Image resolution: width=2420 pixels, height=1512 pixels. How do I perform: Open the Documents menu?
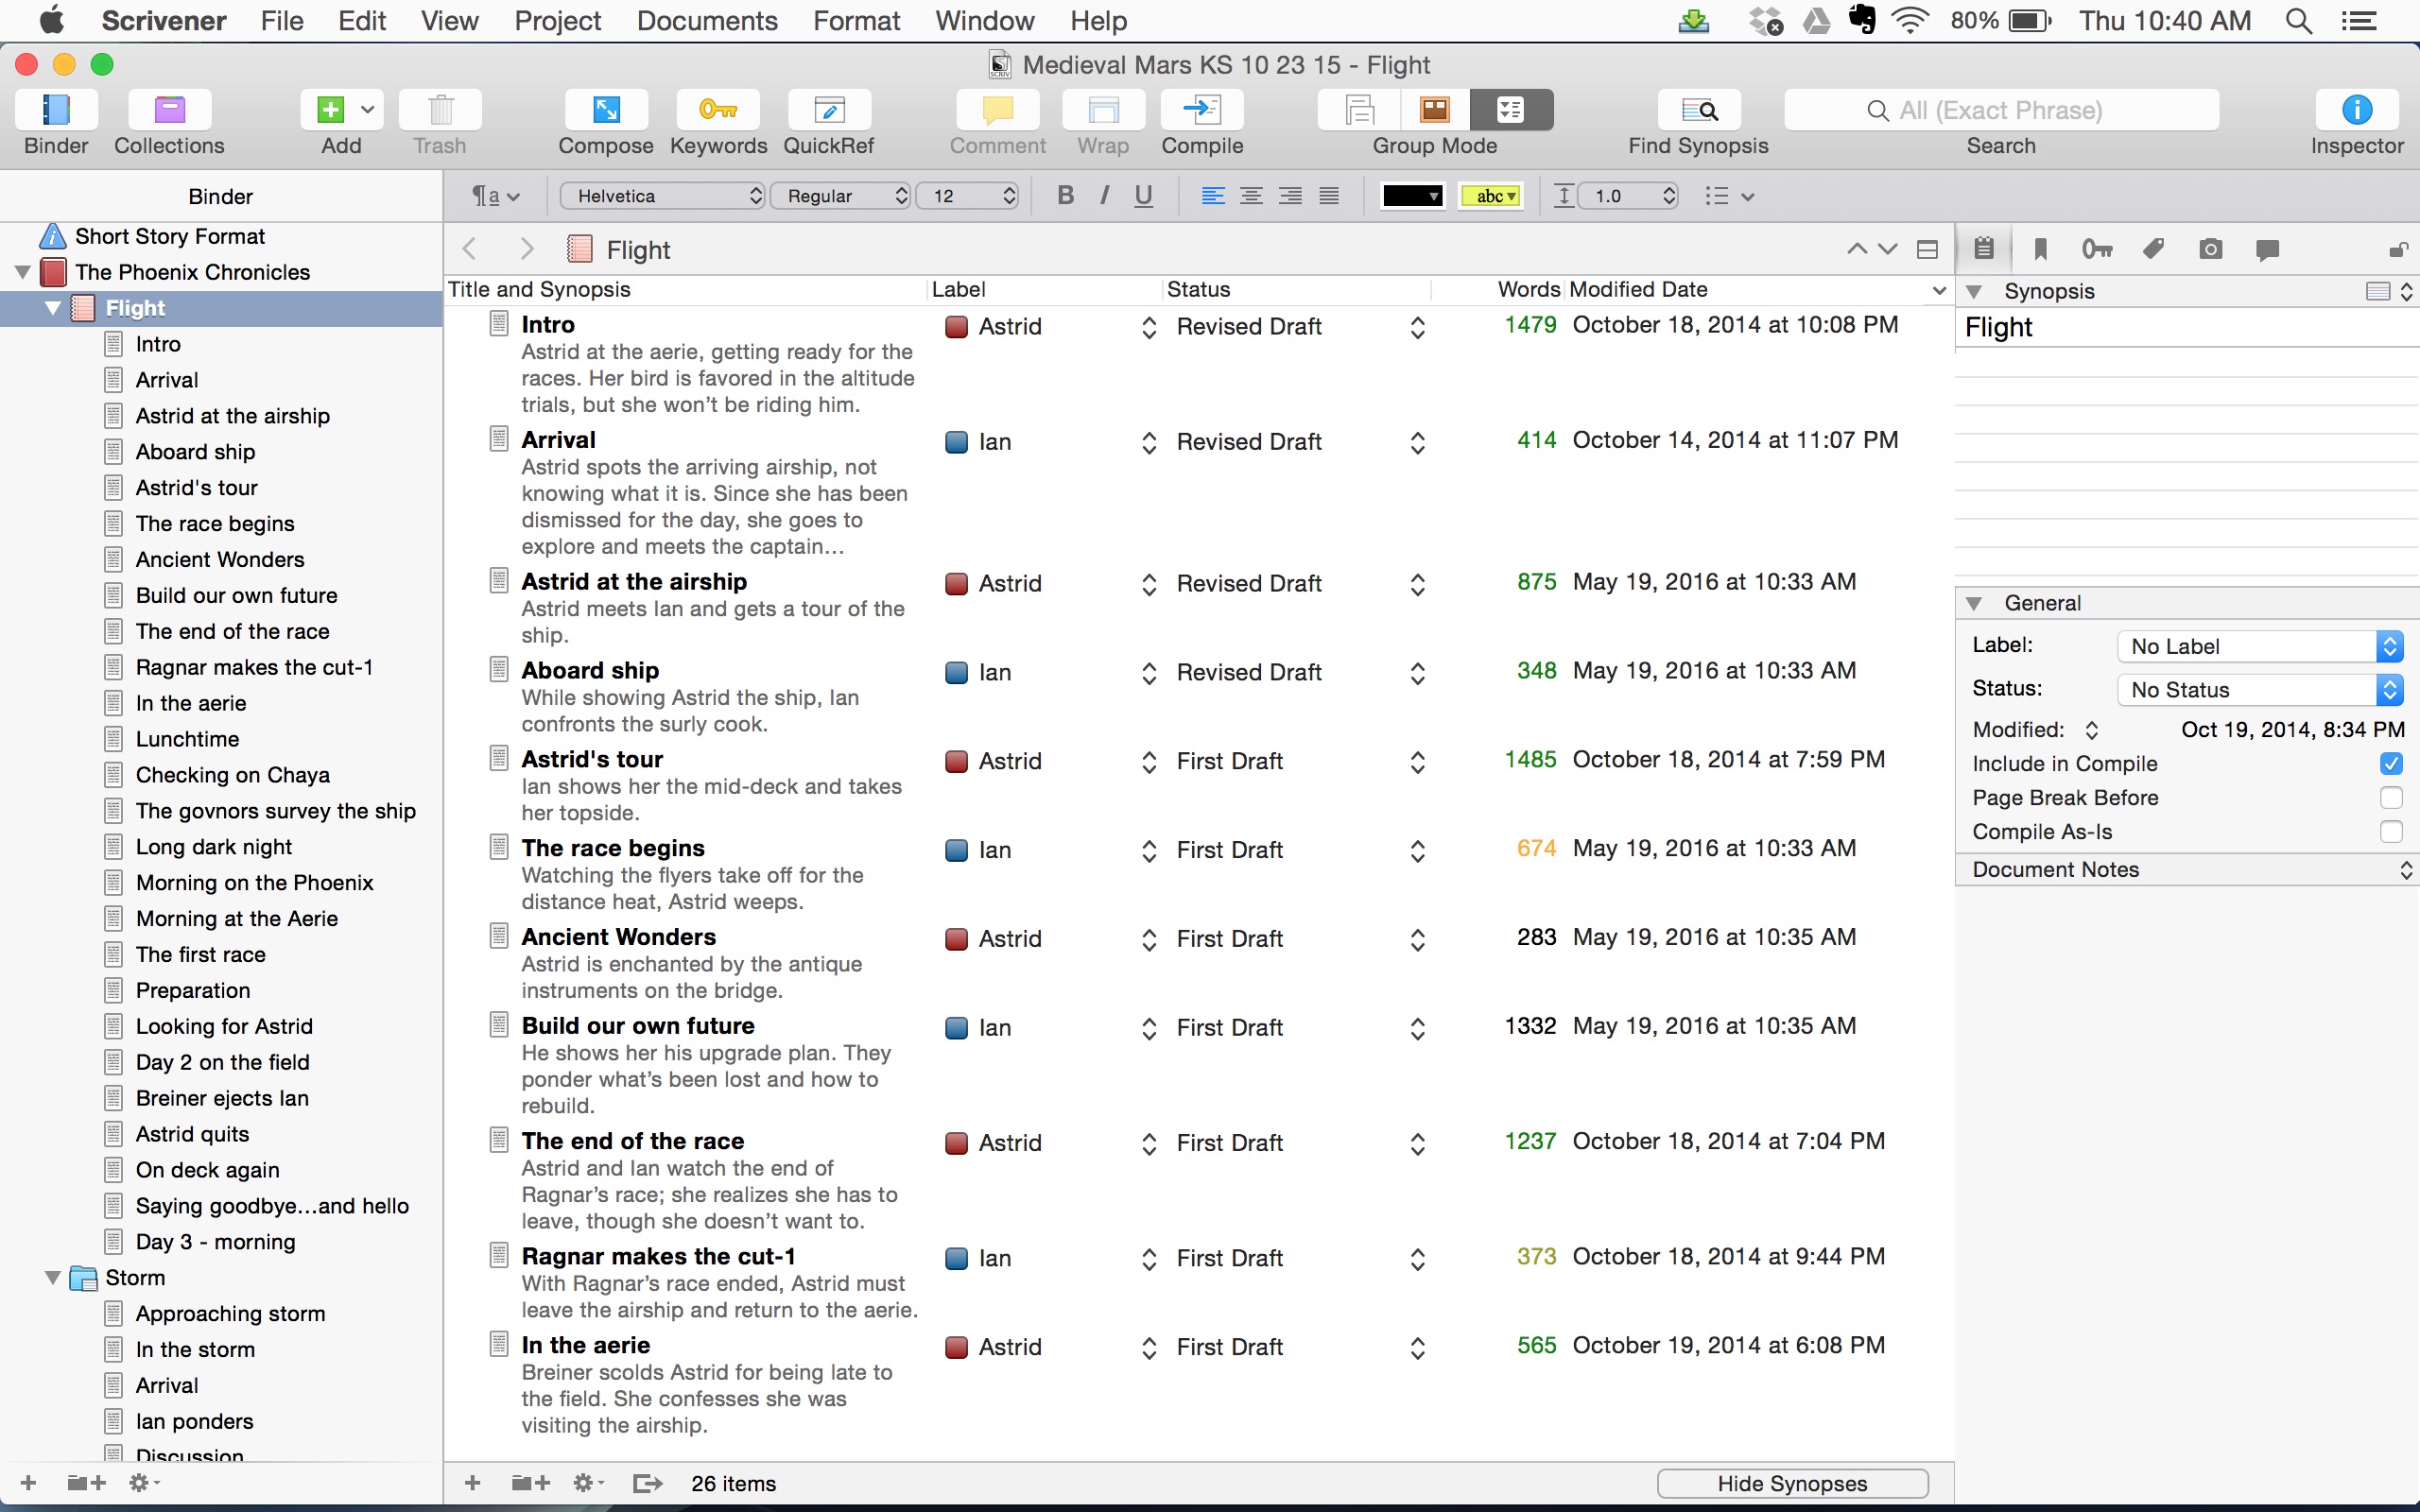(706, 21)
